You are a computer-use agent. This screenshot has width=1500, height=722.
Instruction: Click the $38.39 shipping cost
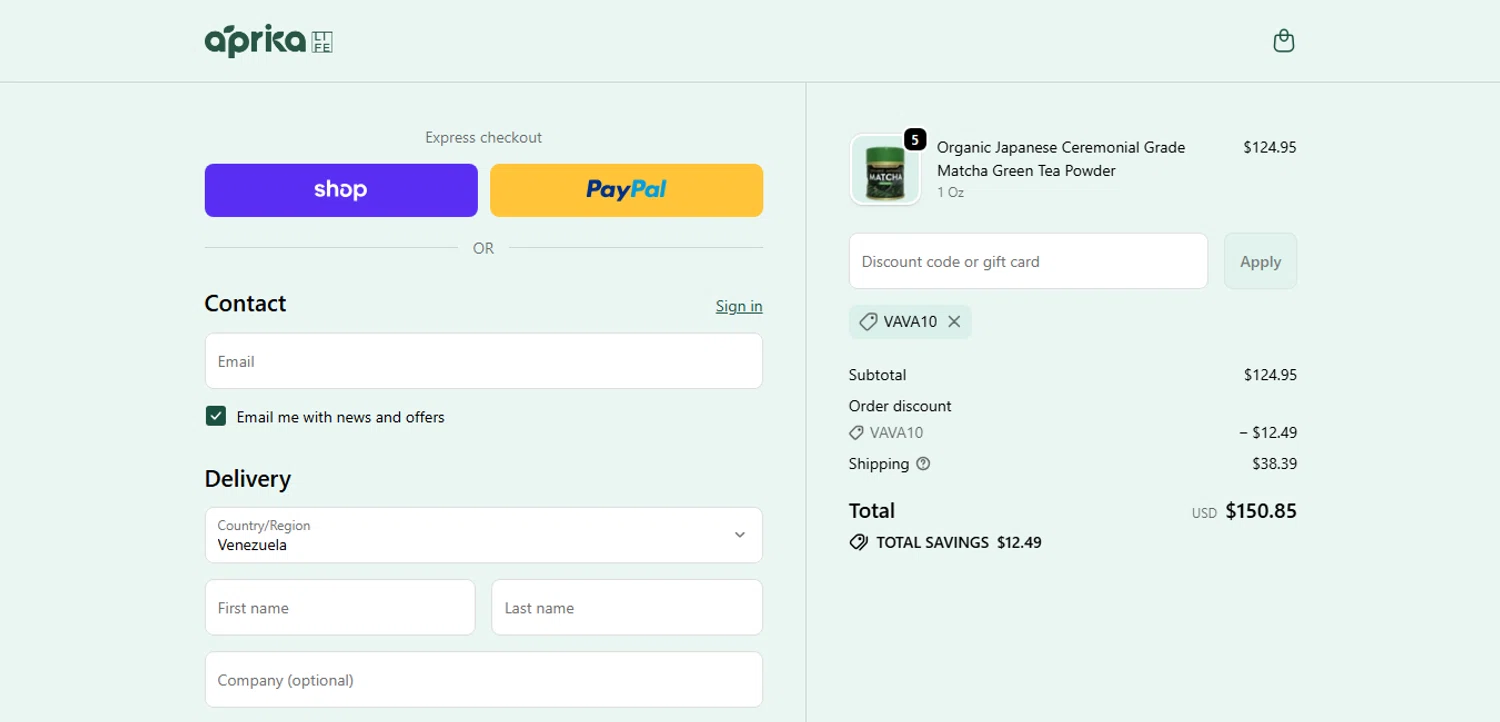(x=1274, y=464)
